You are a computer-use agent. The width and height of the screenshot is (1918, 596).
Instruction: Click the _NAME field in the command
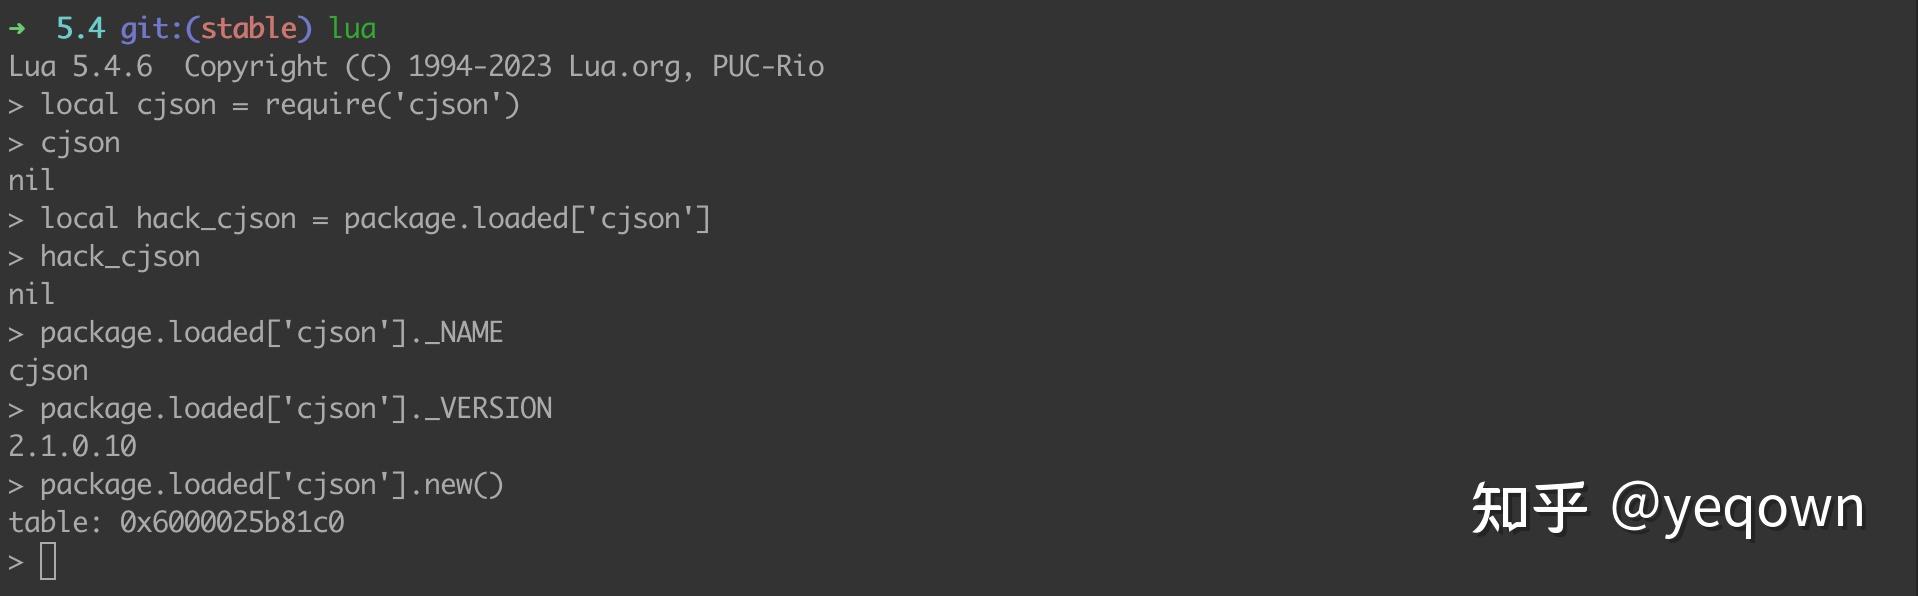pyautogui.click(x=464, y=333)
